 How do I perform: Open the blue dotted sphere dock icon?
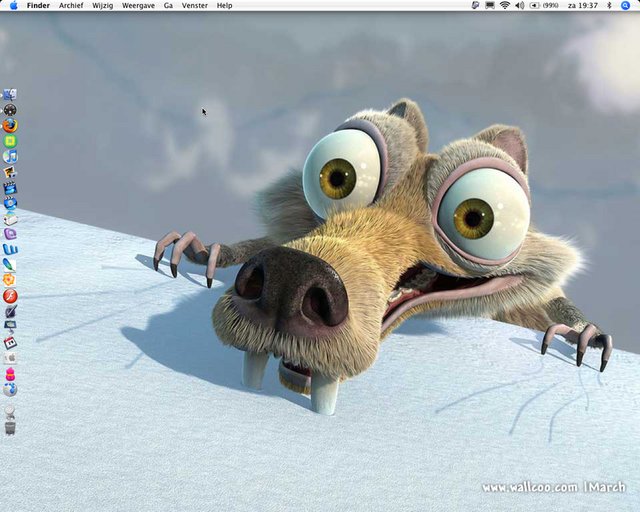[x=10, y=389]
